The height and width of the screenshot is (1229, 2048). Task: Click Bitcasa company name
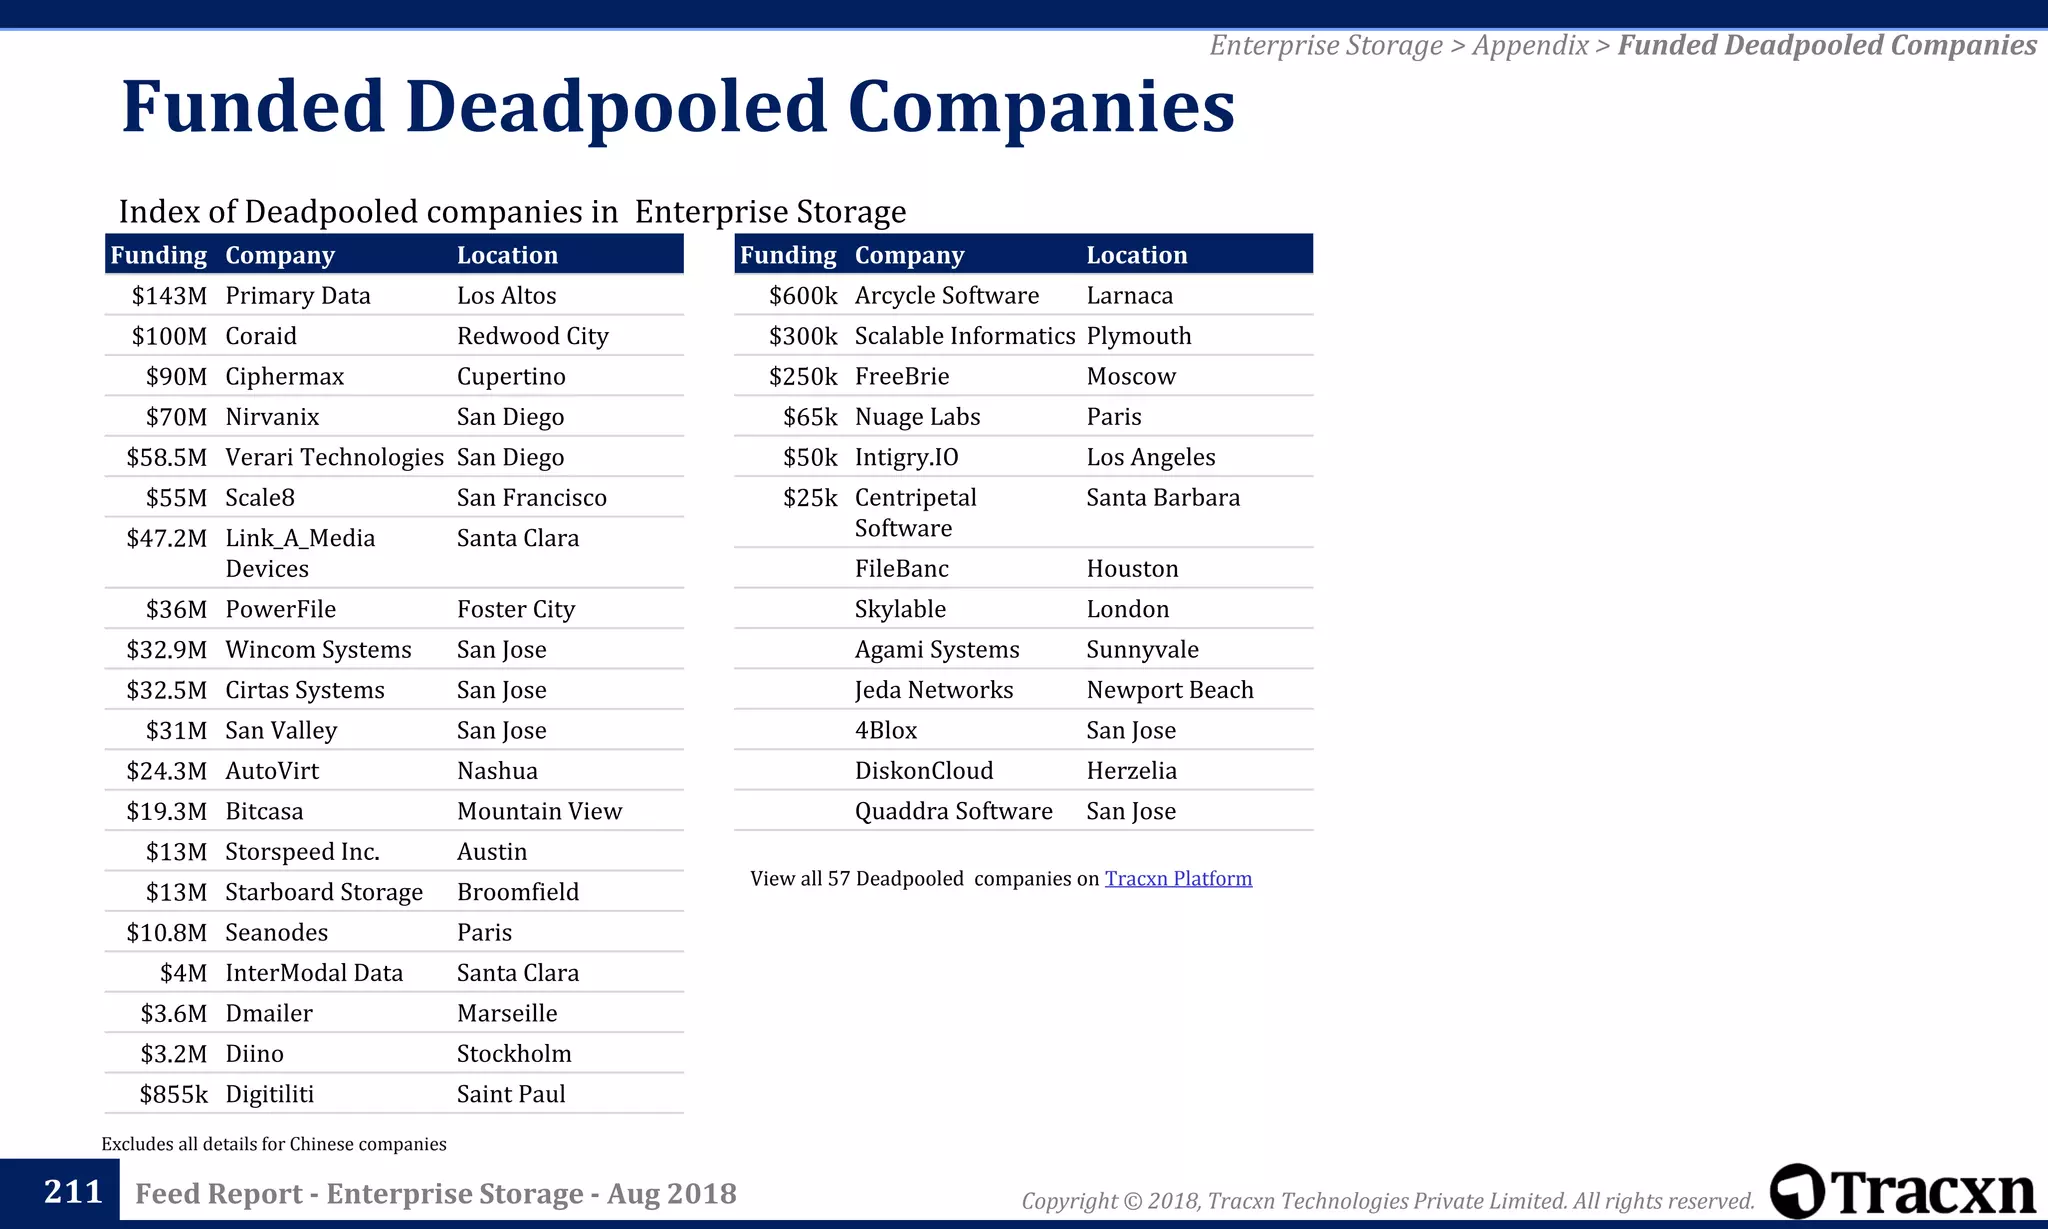(x=264, y=811)
